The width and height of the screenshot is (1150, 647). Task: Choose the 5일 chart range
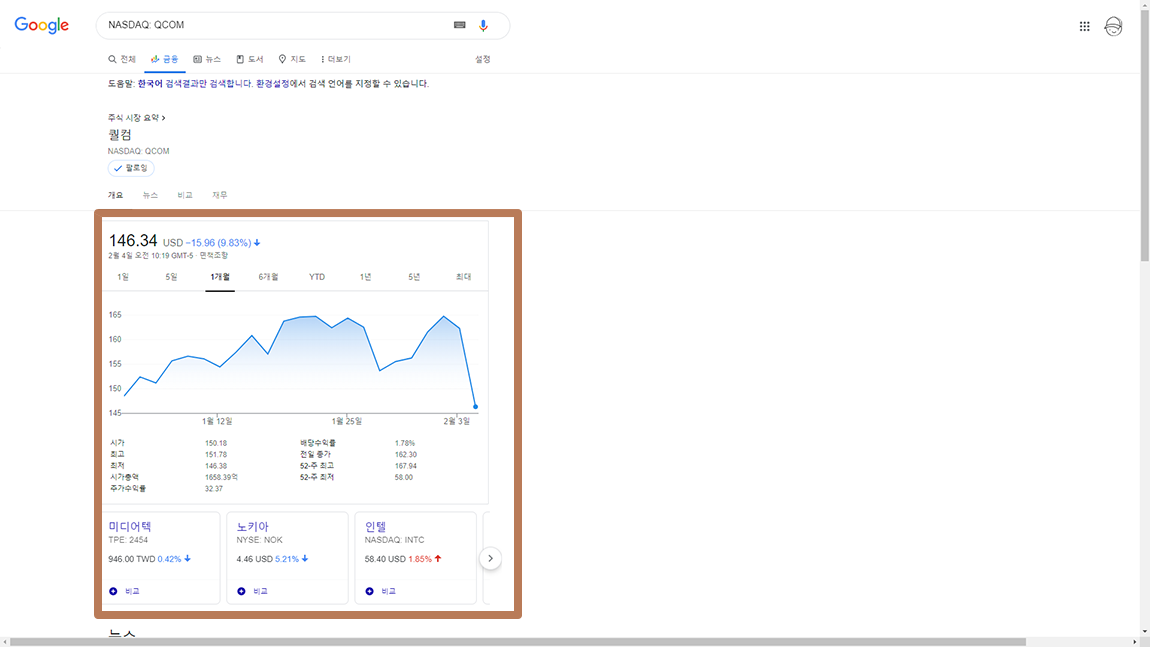[172, 277]
